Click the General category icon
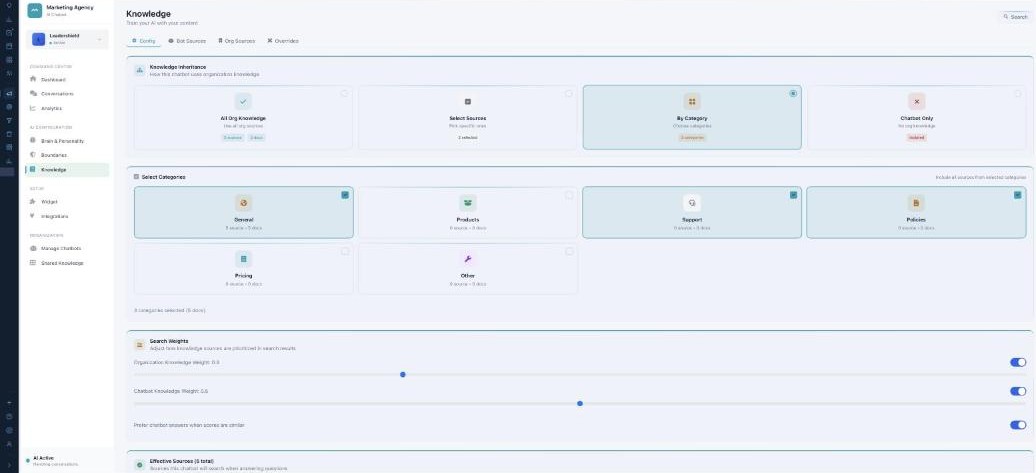1036x473 pixels. click(243, 203)
